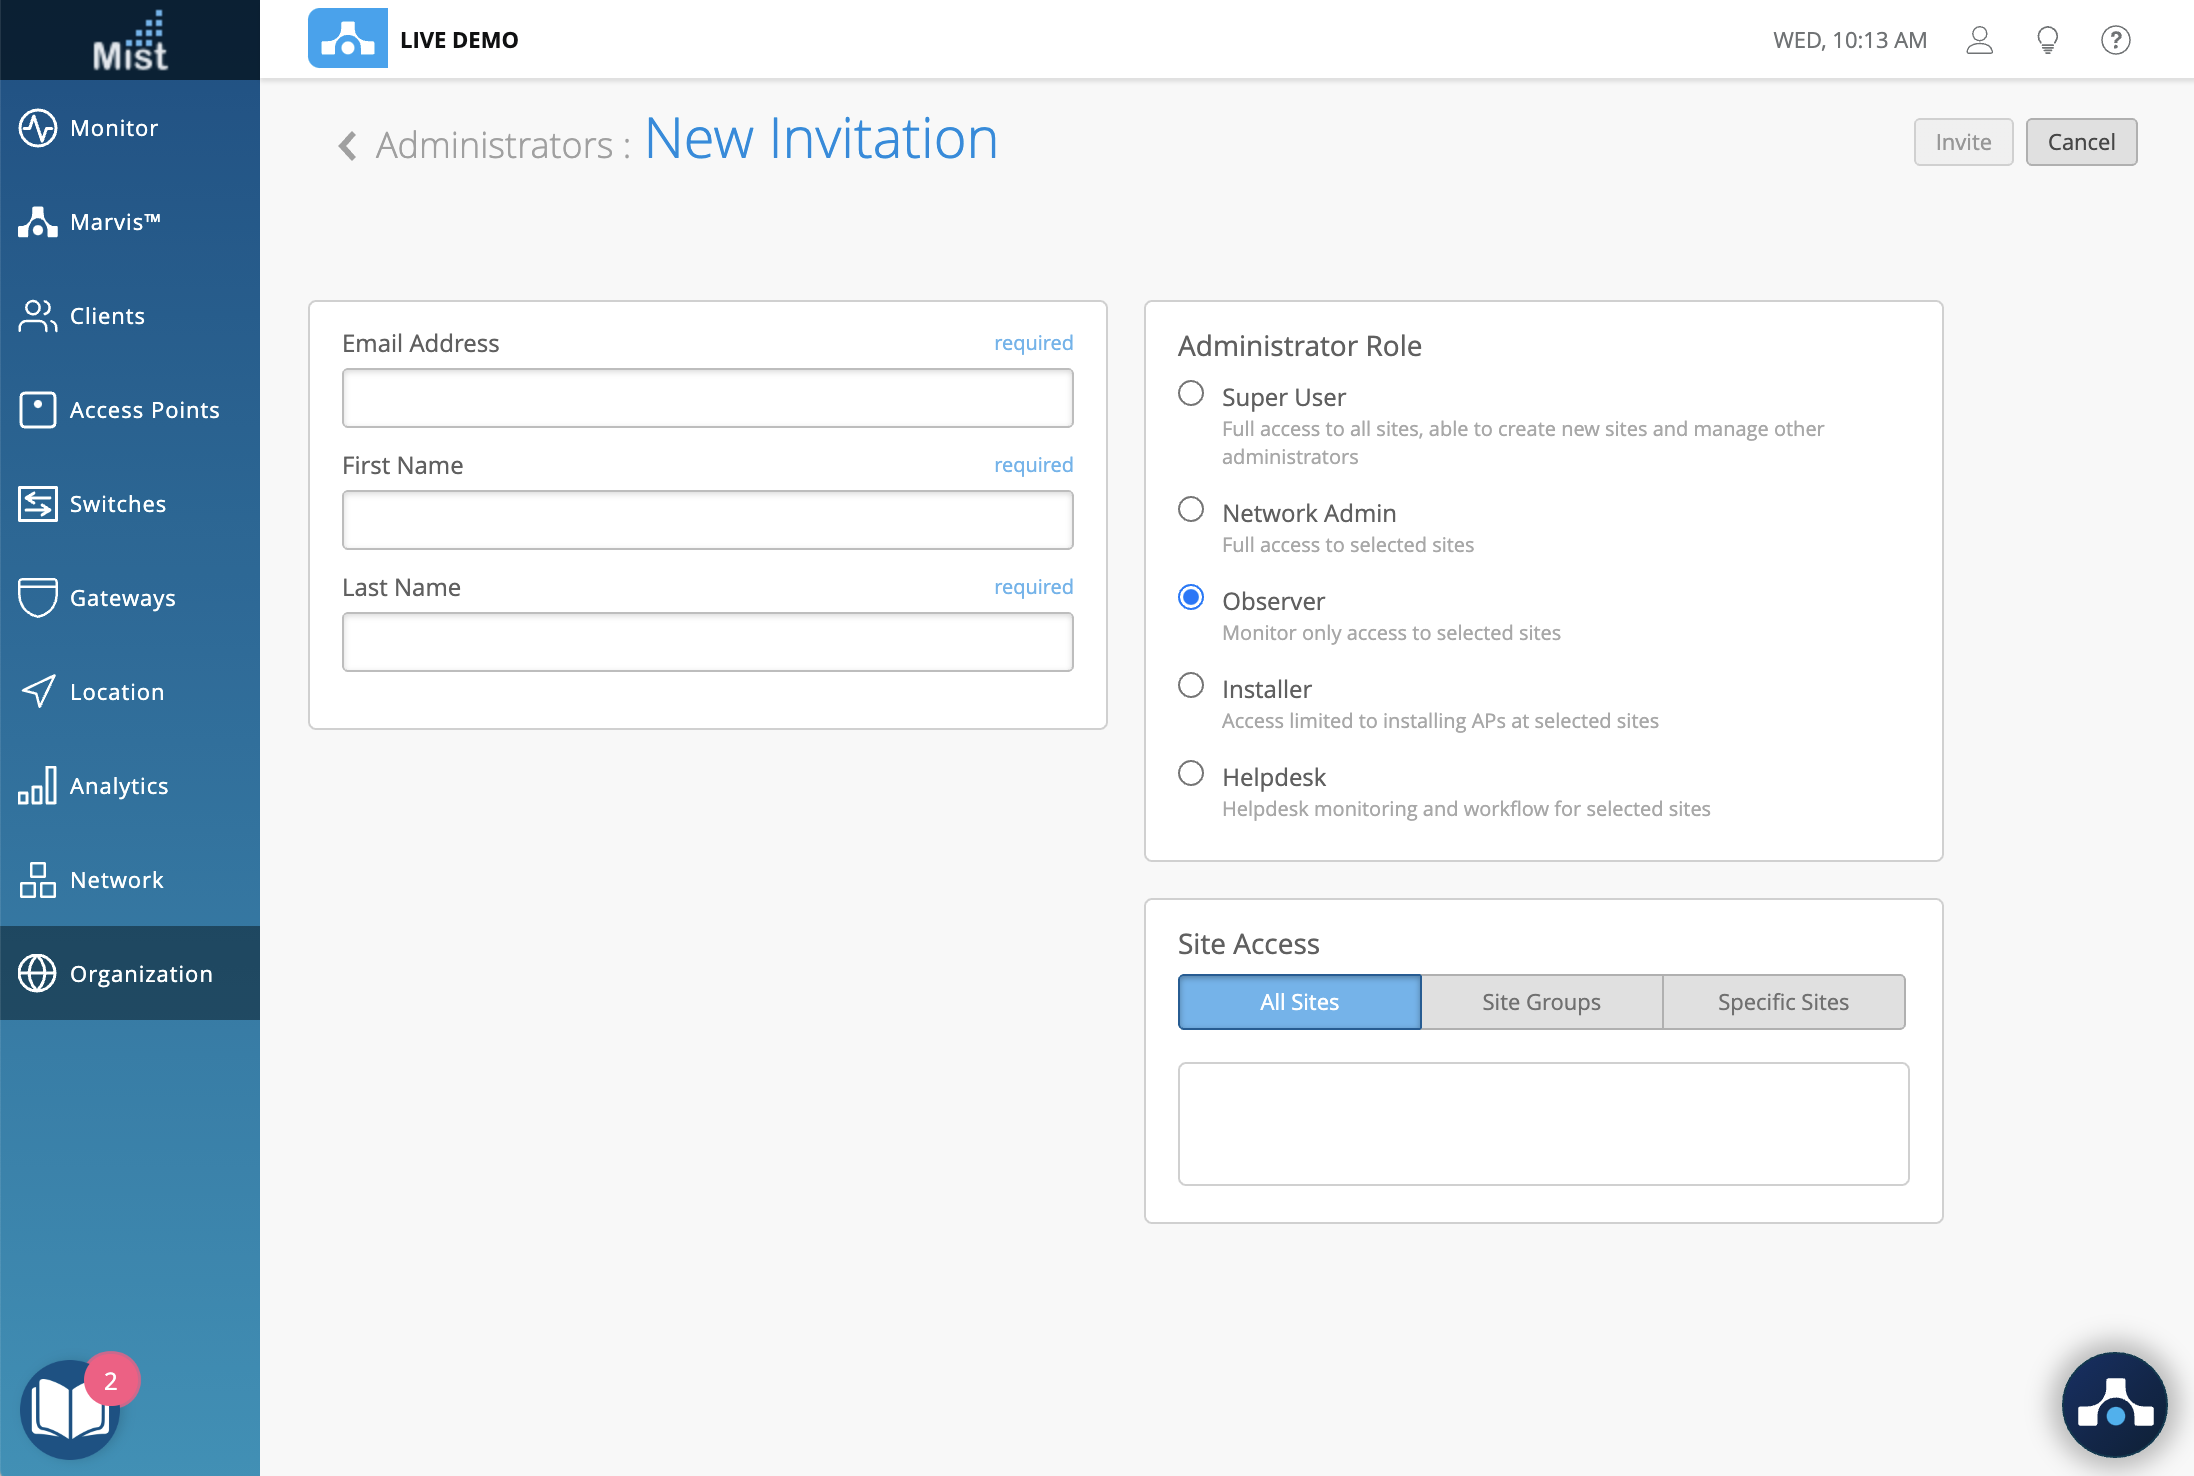Click the Last Name input box
2194x1476 pixels.
707,642
